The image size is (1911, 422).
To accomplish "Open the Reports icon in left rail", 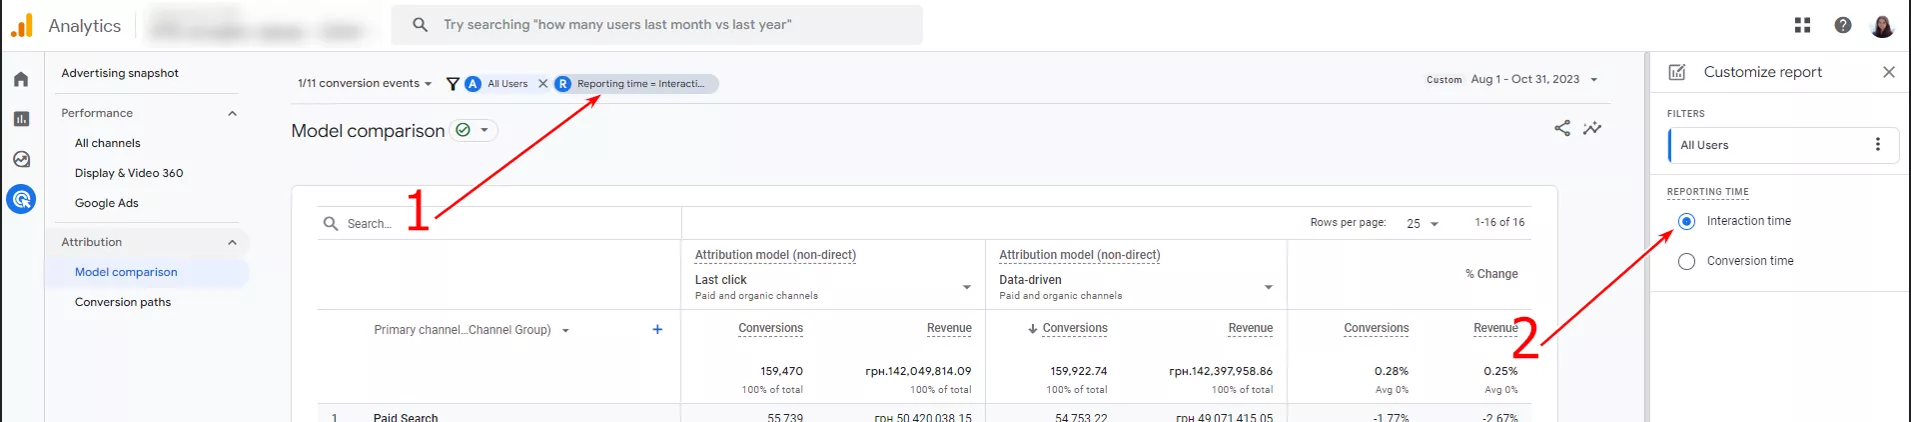I will coord(21,119).
